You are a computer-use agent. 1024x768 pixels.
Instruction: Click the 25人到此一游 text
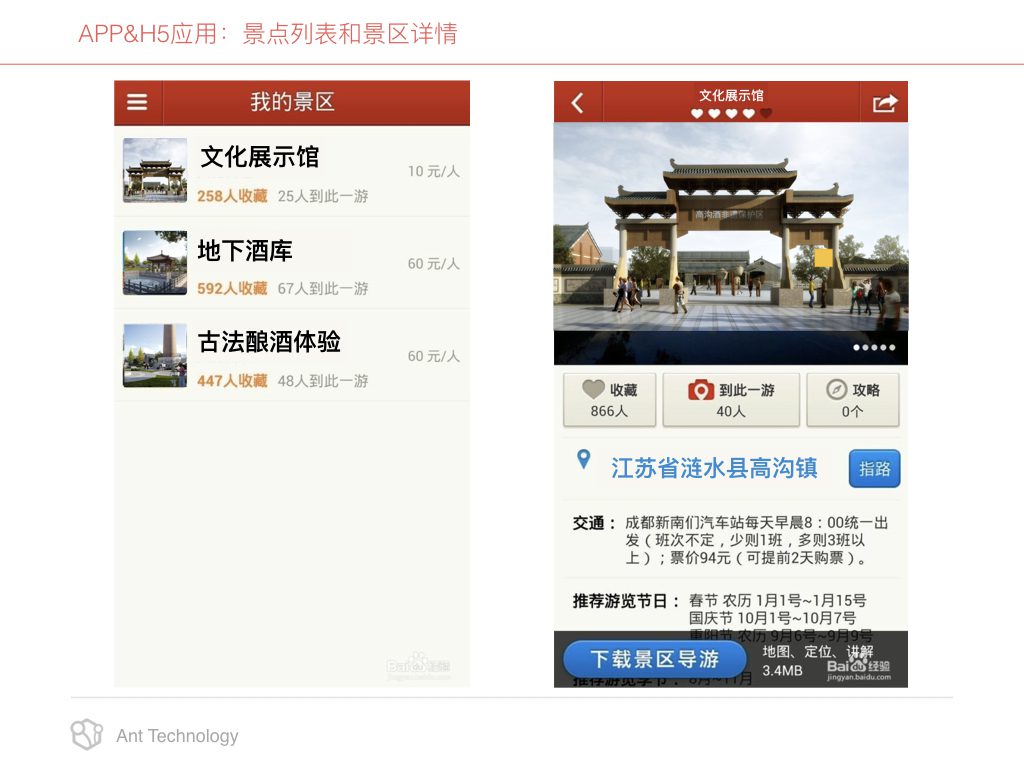tap(323, 196)
